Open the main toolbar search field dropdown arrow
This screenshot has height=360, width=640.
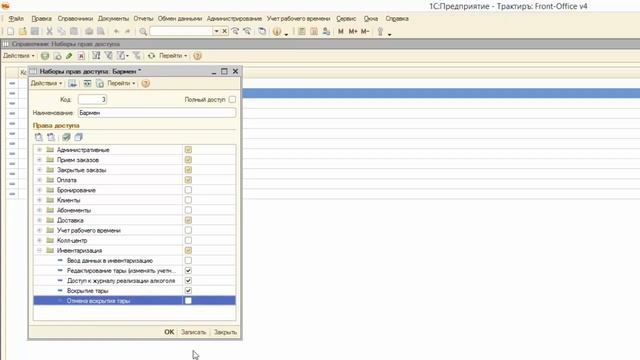tap(216, 31)
